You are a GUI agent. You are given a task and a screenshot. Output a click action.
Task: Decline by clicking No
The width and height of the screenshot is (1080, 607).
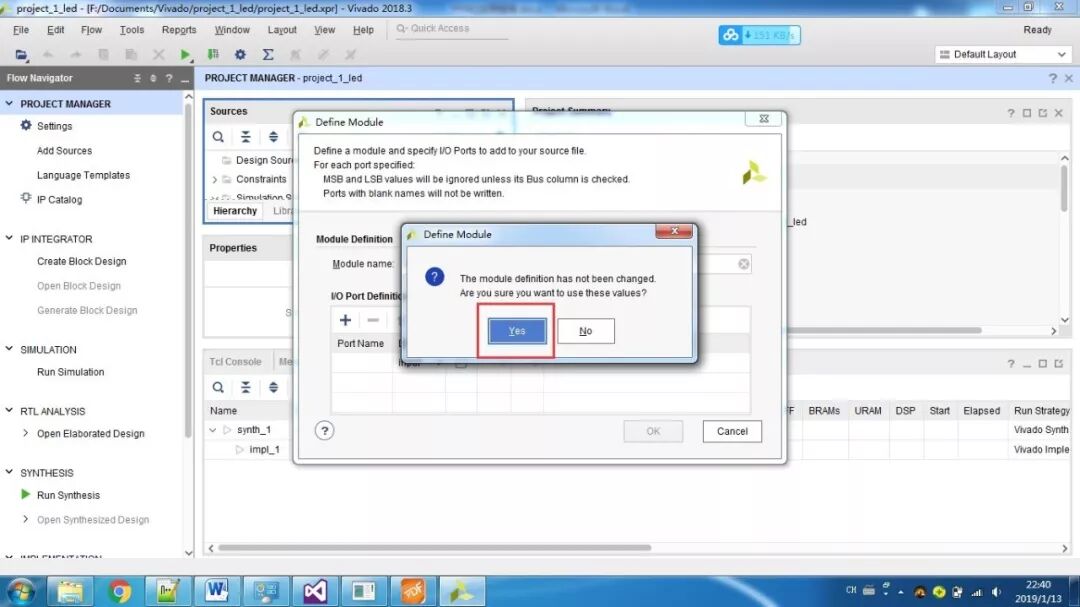[x=585, y=331]
